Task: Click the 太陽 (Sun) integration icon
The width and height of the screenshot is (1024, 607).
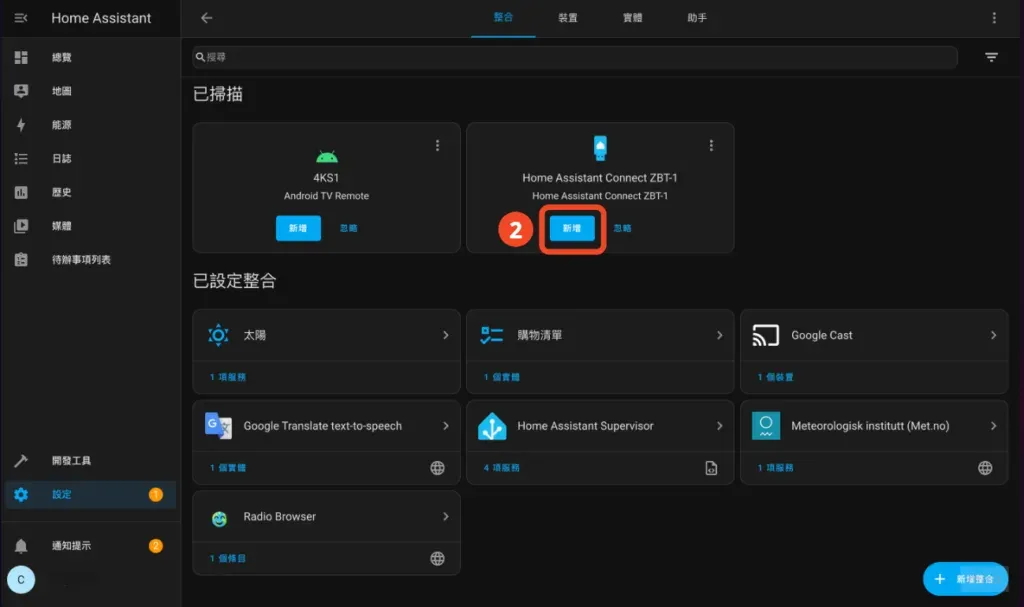Action: coord(218,335)
